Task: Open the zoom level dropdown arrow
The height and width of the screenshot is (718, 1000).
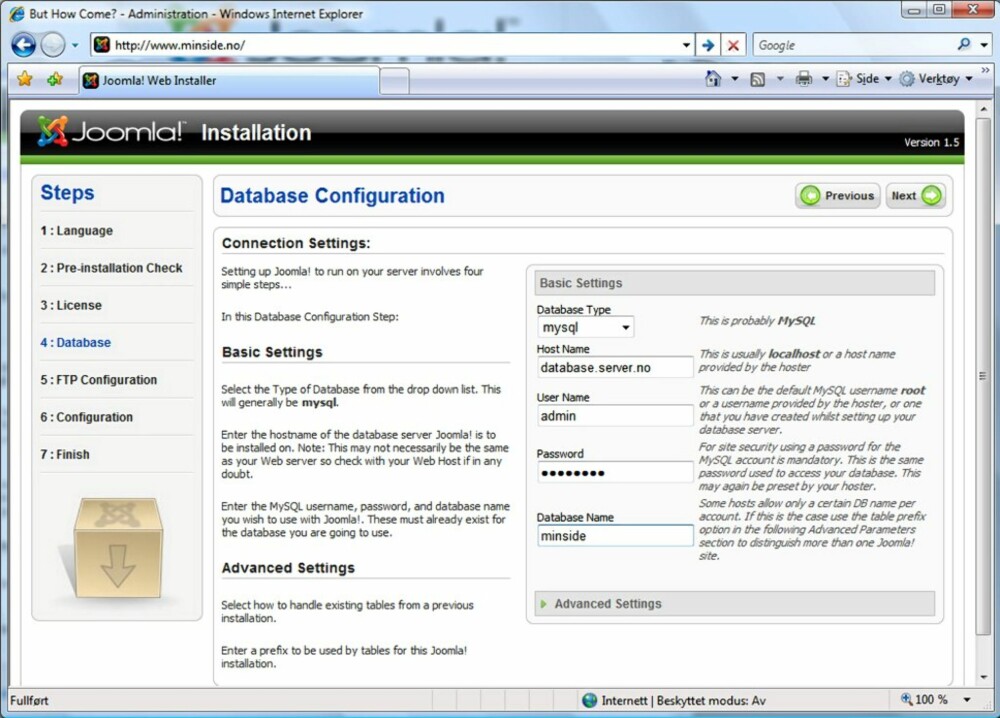Action: [x=967, y=700]
